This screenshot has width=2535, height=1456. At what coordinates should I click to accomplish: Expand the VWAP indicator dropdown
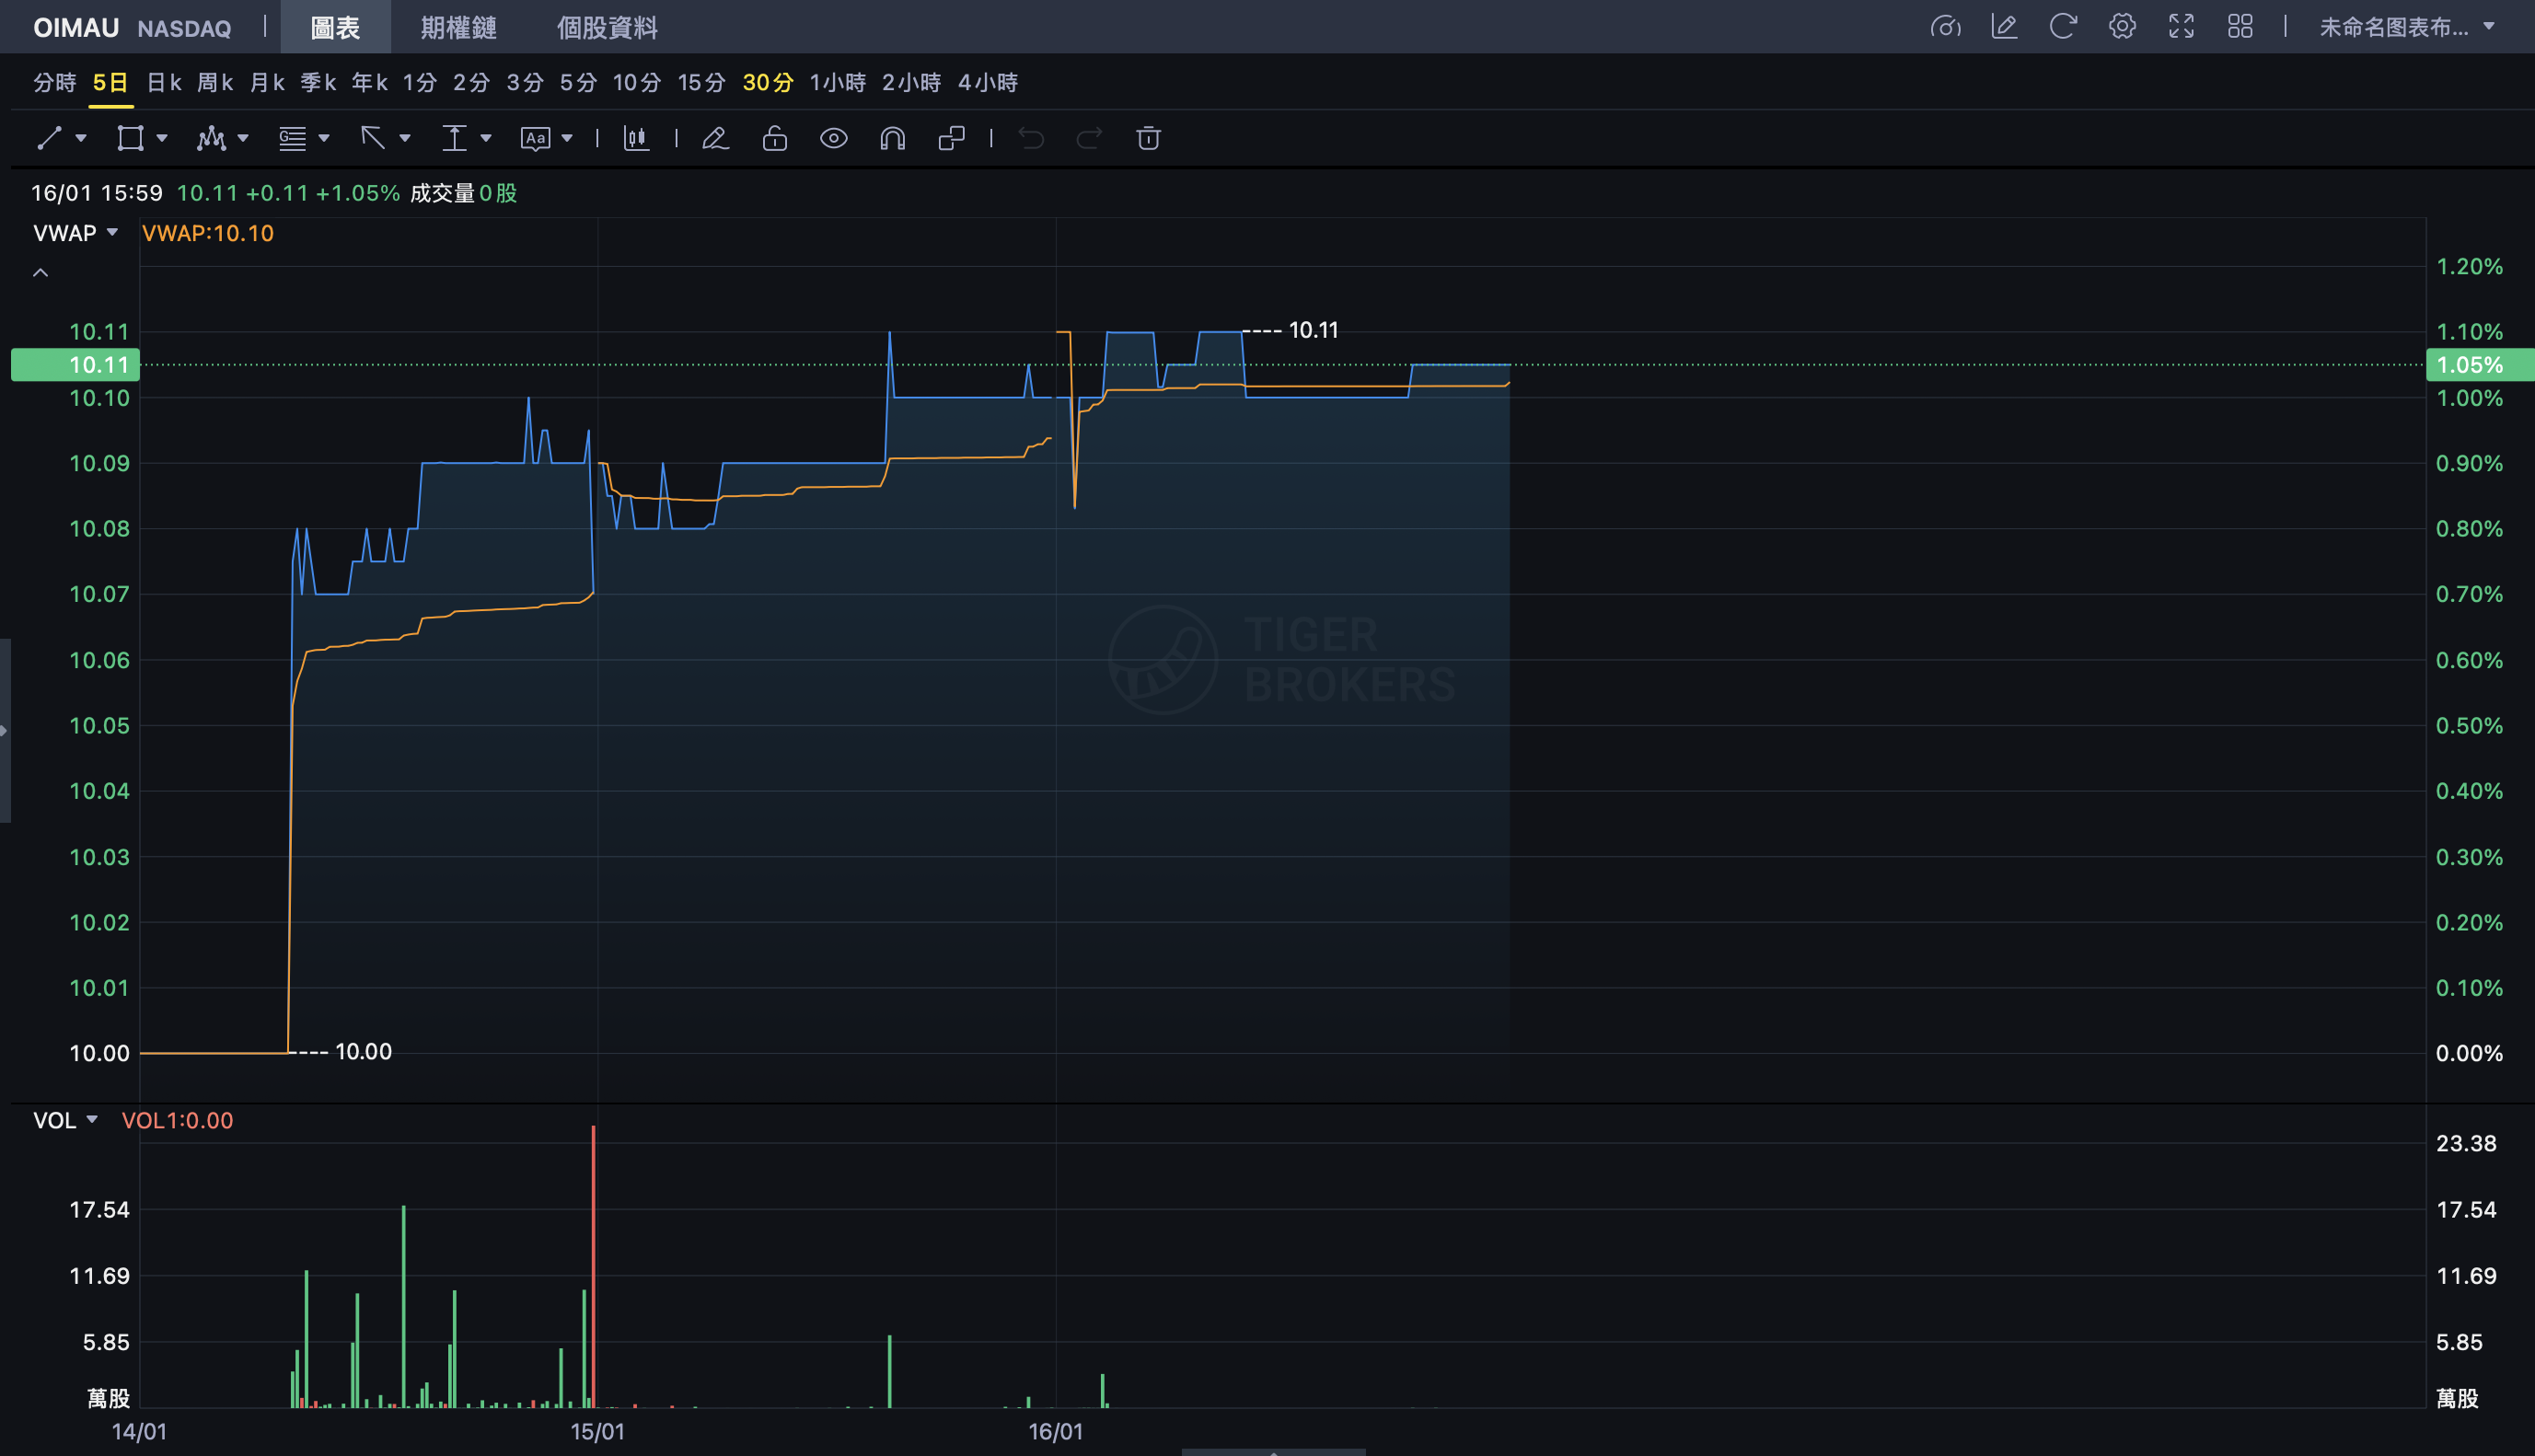click(112, 232)
